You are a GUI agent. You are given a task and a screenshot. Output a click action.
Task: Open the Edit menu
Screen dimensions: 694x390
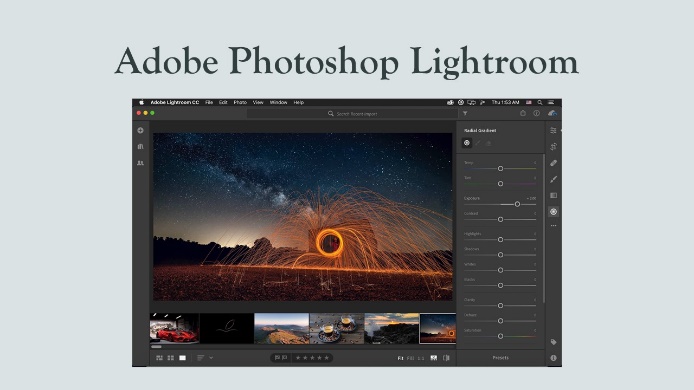[223, 102]
